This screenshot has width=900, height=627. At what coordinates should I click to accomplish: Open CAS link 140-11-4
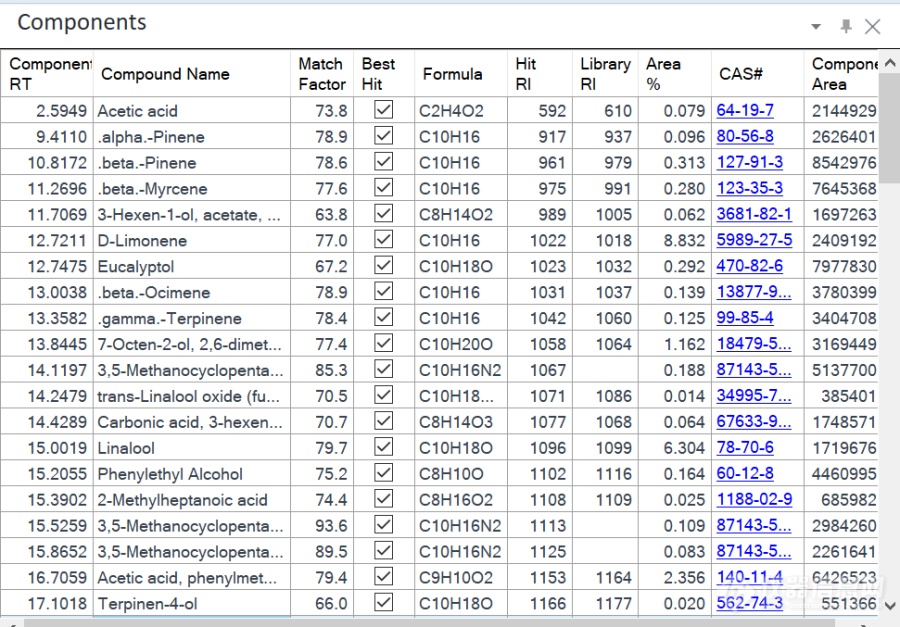(x=749, y=577)
